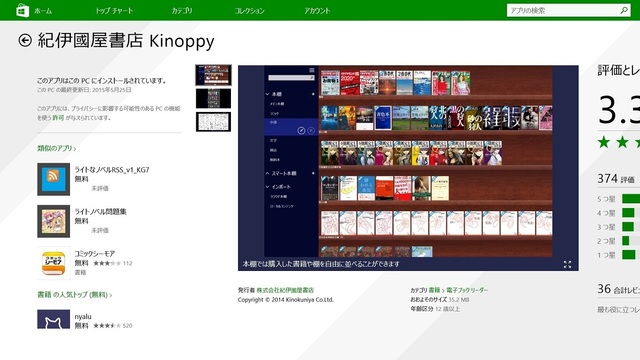Click the ライトノベル問題集 app name

[x=100, y=211]
